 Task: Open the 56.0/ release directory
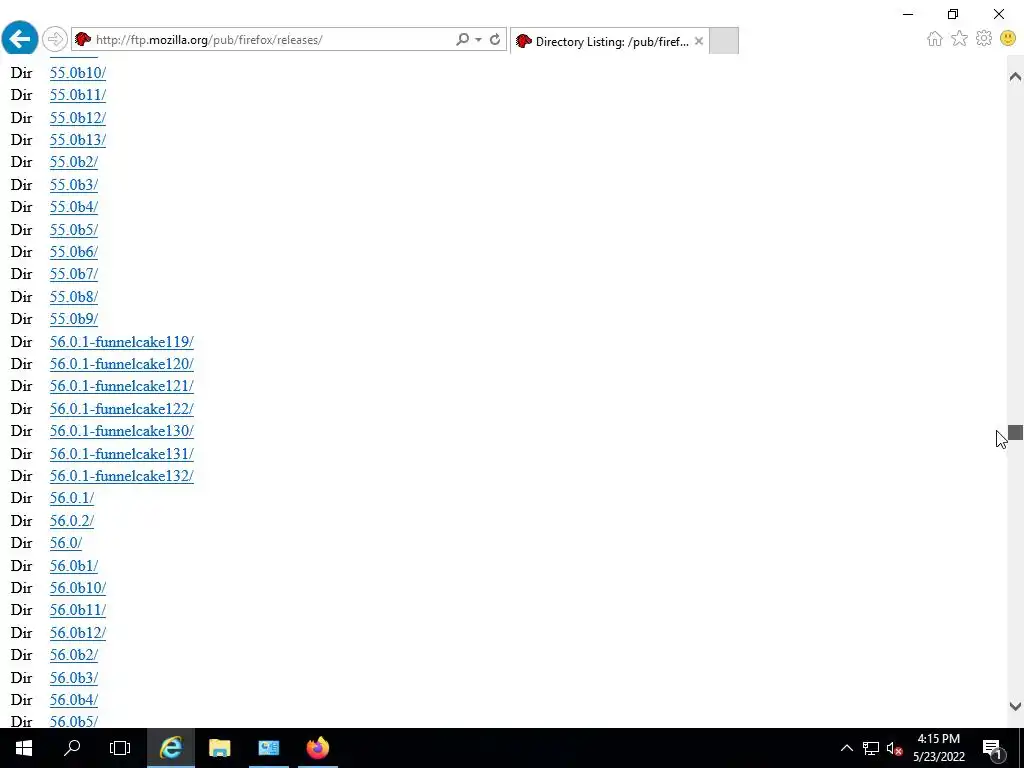coord(66,543)
